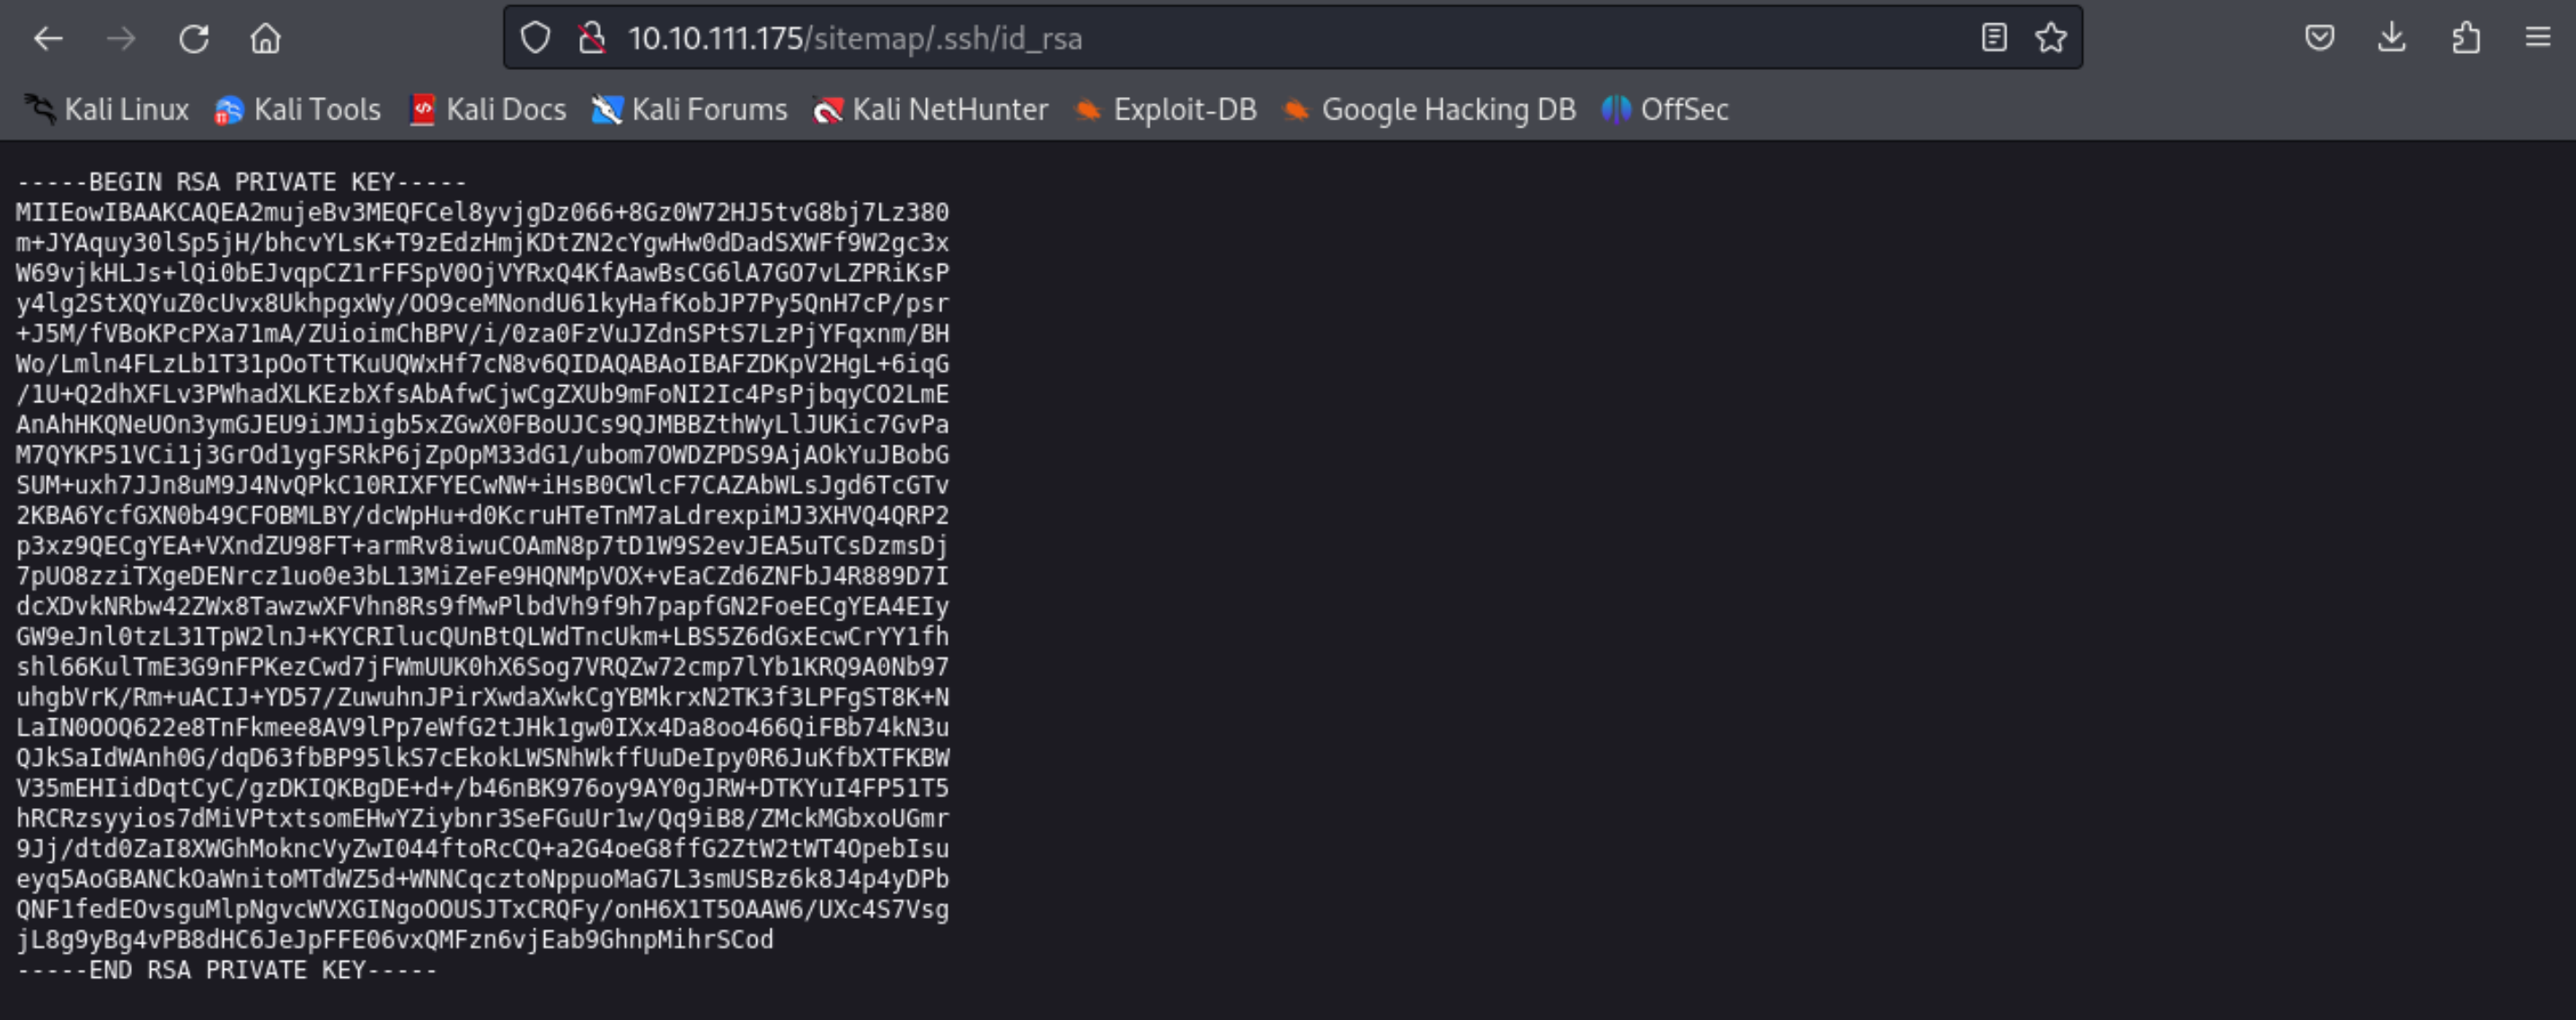Click the address bar URL text
This screenshot has width=2576, height=1020.
[x=854, y=38]
